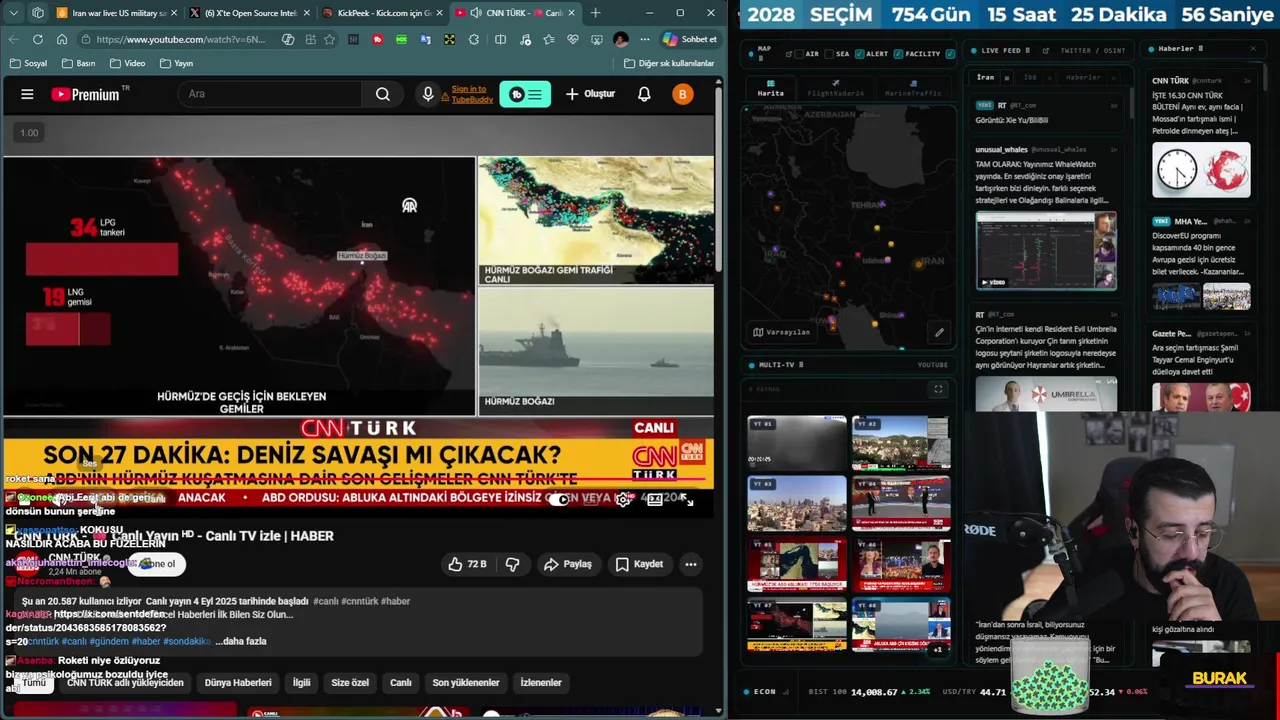Open the Sosyal bookmarks folder
Screen dimensions: 1280x720
28,63
